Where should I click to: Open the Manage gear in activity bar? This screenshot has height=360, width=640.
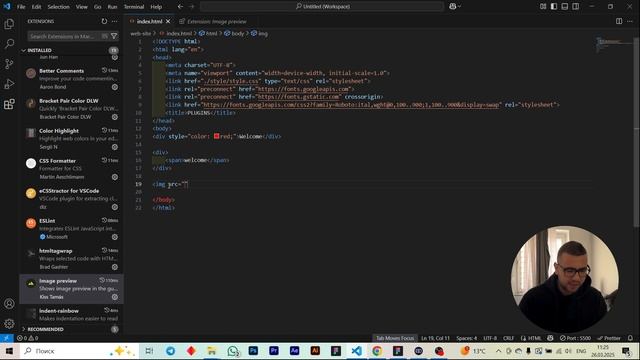[9, 324]
